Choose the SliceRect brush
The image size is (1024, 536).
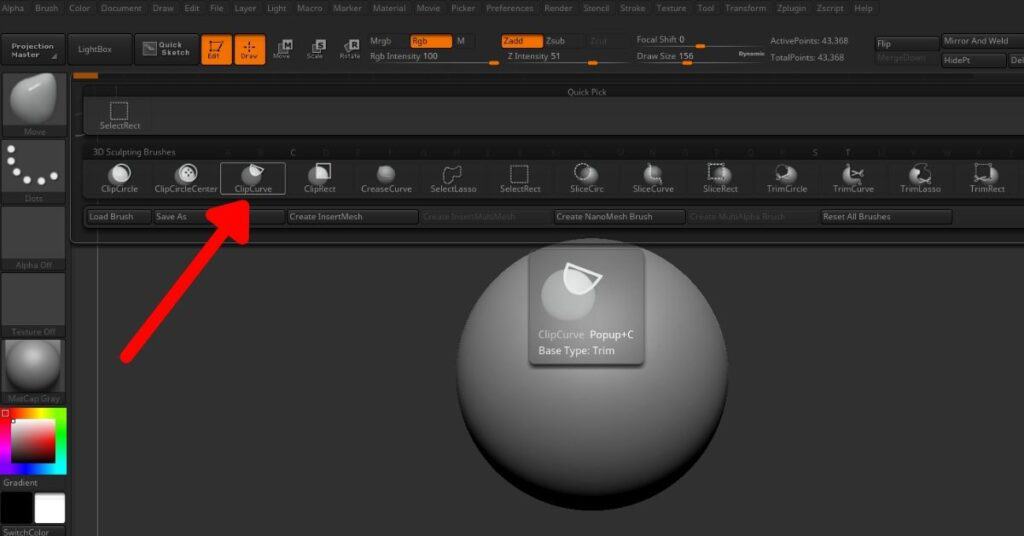coord(720,178)
